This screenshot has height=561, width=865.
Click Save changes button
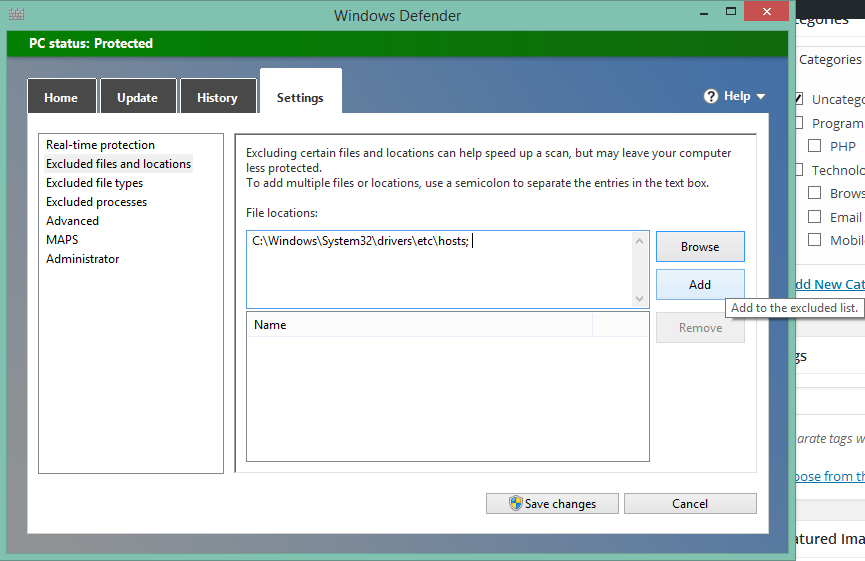click(552, 504)
